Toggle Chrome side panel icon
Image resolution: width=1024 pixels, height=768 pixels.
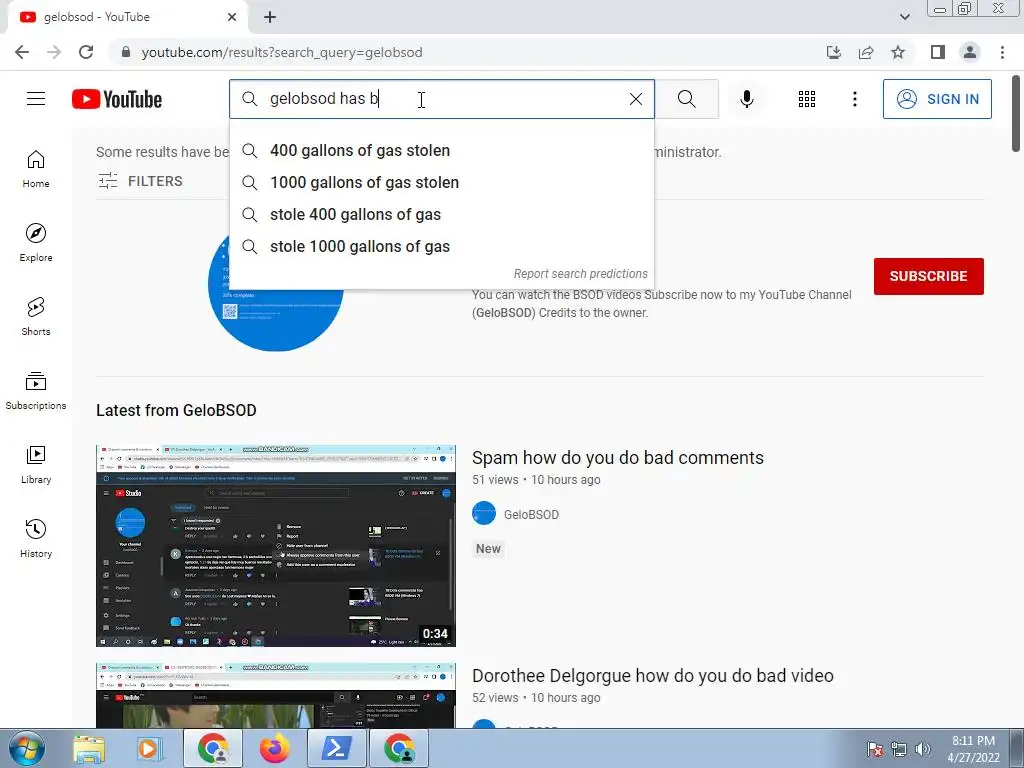(938, 52)
